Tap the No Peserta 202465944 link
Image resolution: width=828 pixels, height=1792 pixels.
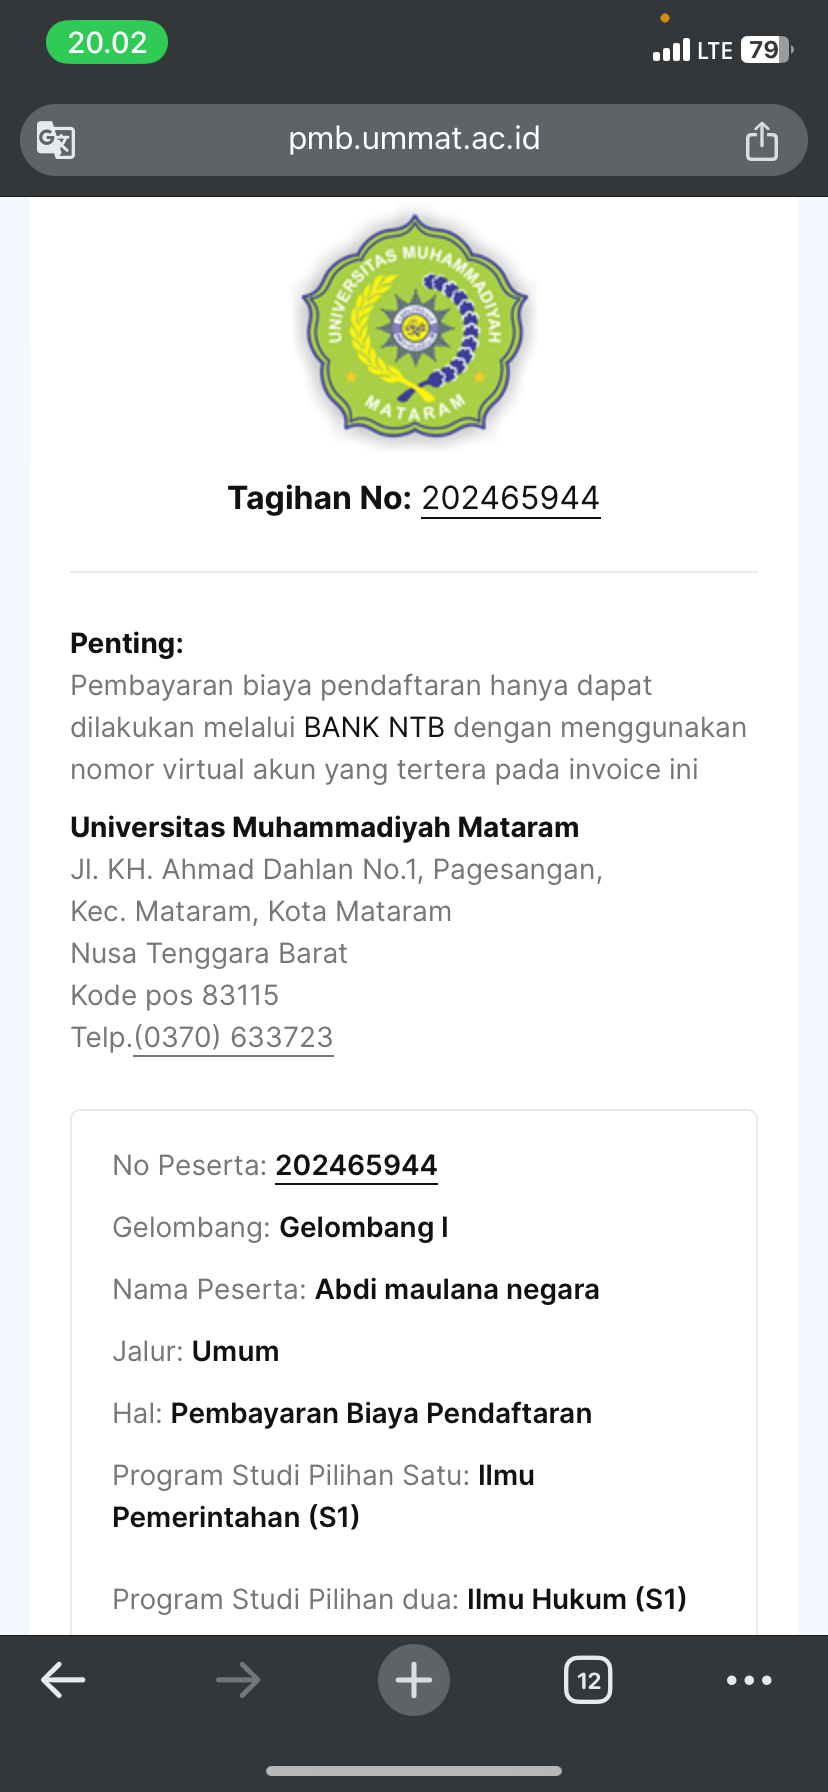356,1165
